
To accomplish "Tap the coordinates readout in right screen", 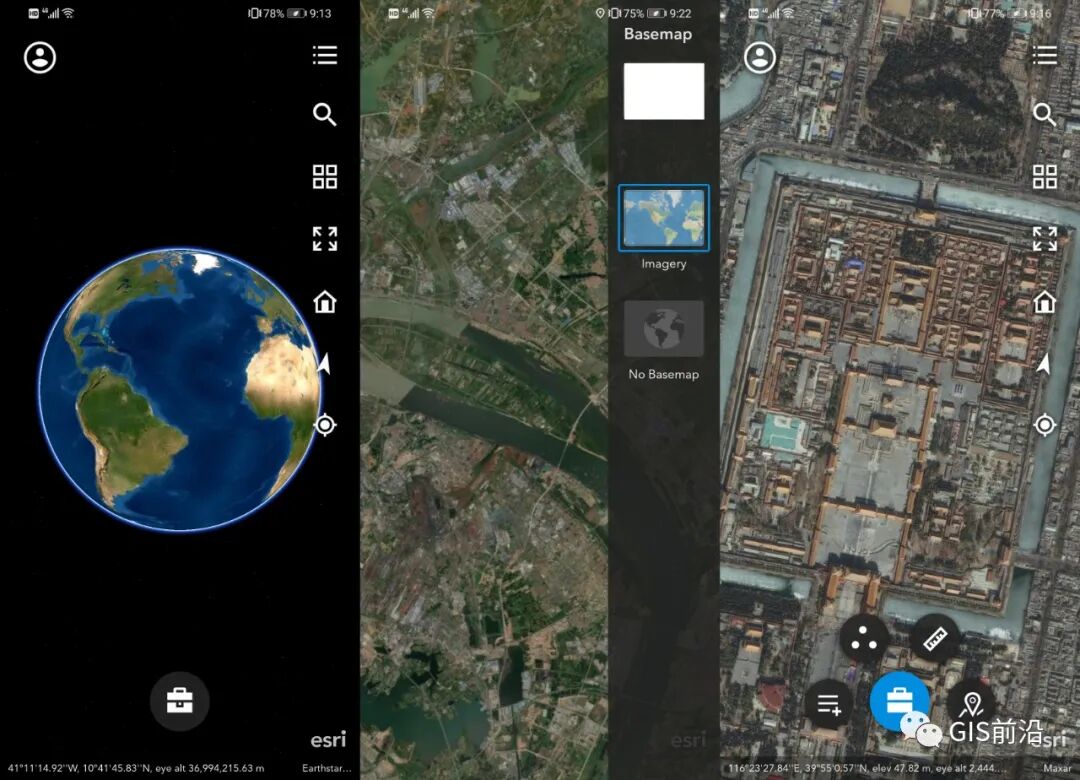I will 867,768.
